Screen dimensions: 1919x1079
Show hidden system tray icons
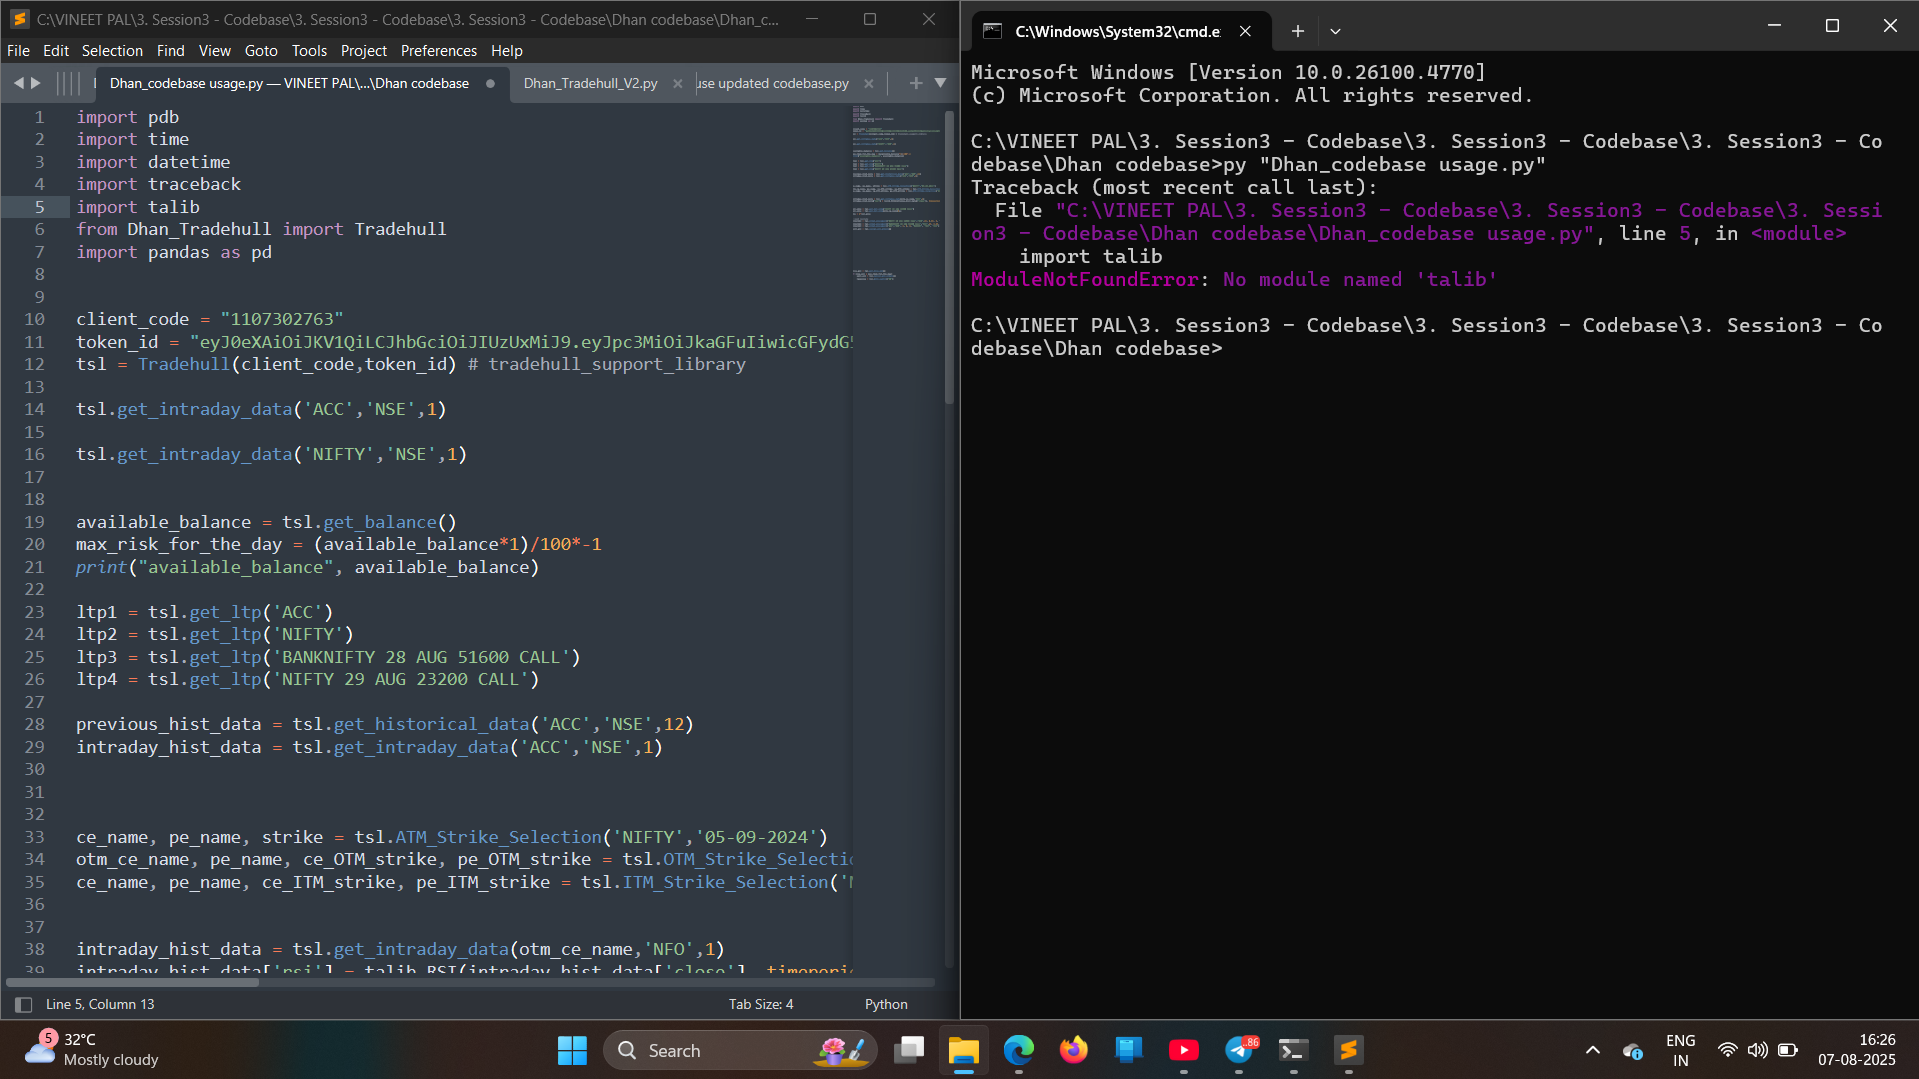[1592, 1050]
